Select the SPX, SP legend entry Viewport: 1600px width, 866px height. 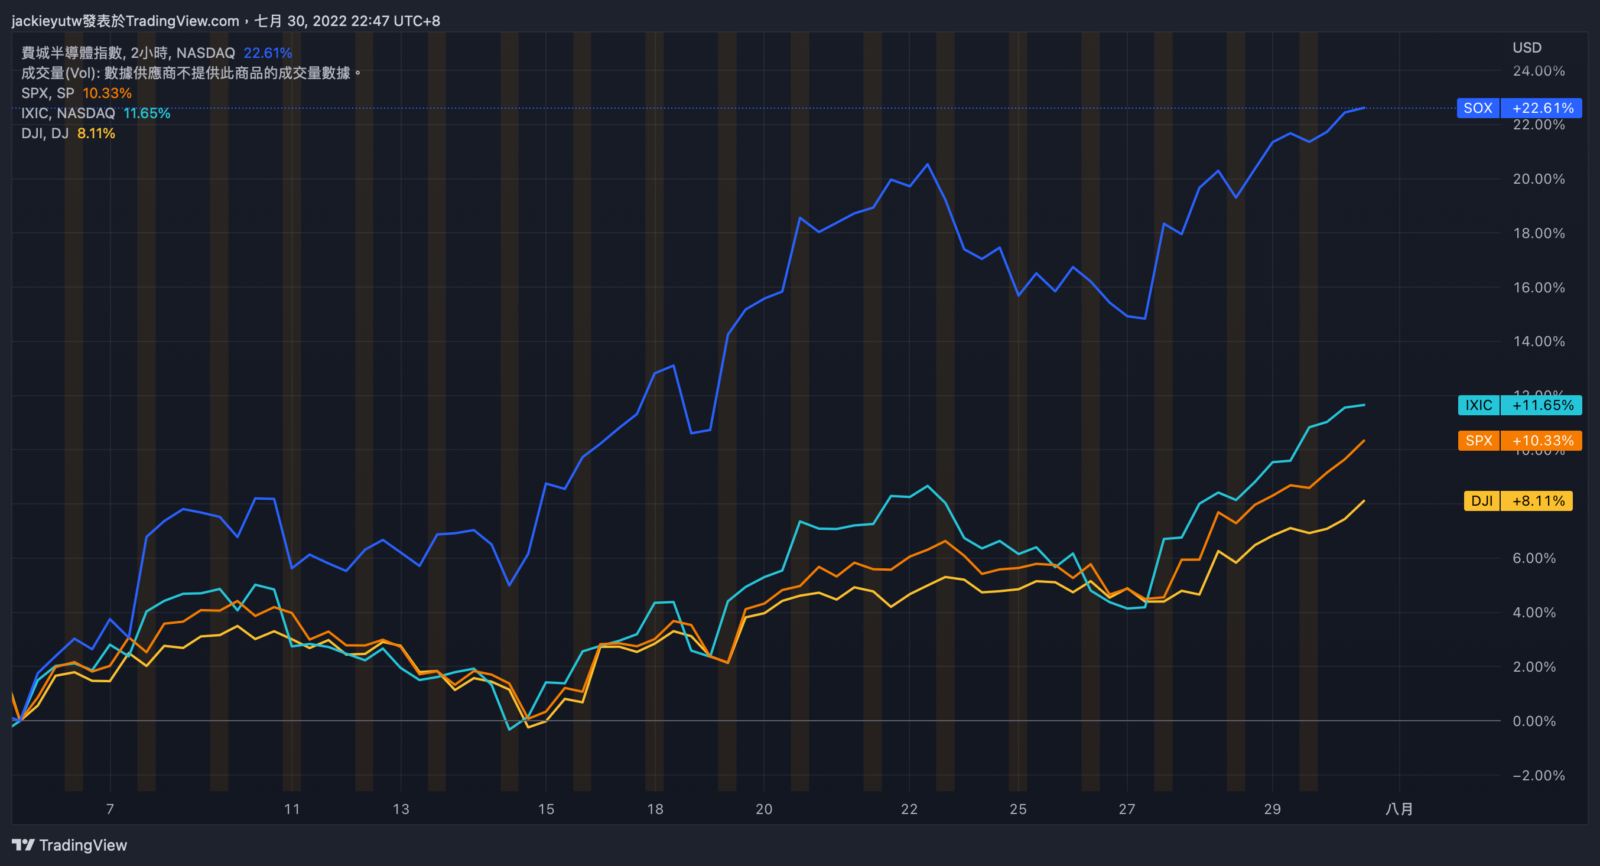pyautogui.click(x=47, y=93)
